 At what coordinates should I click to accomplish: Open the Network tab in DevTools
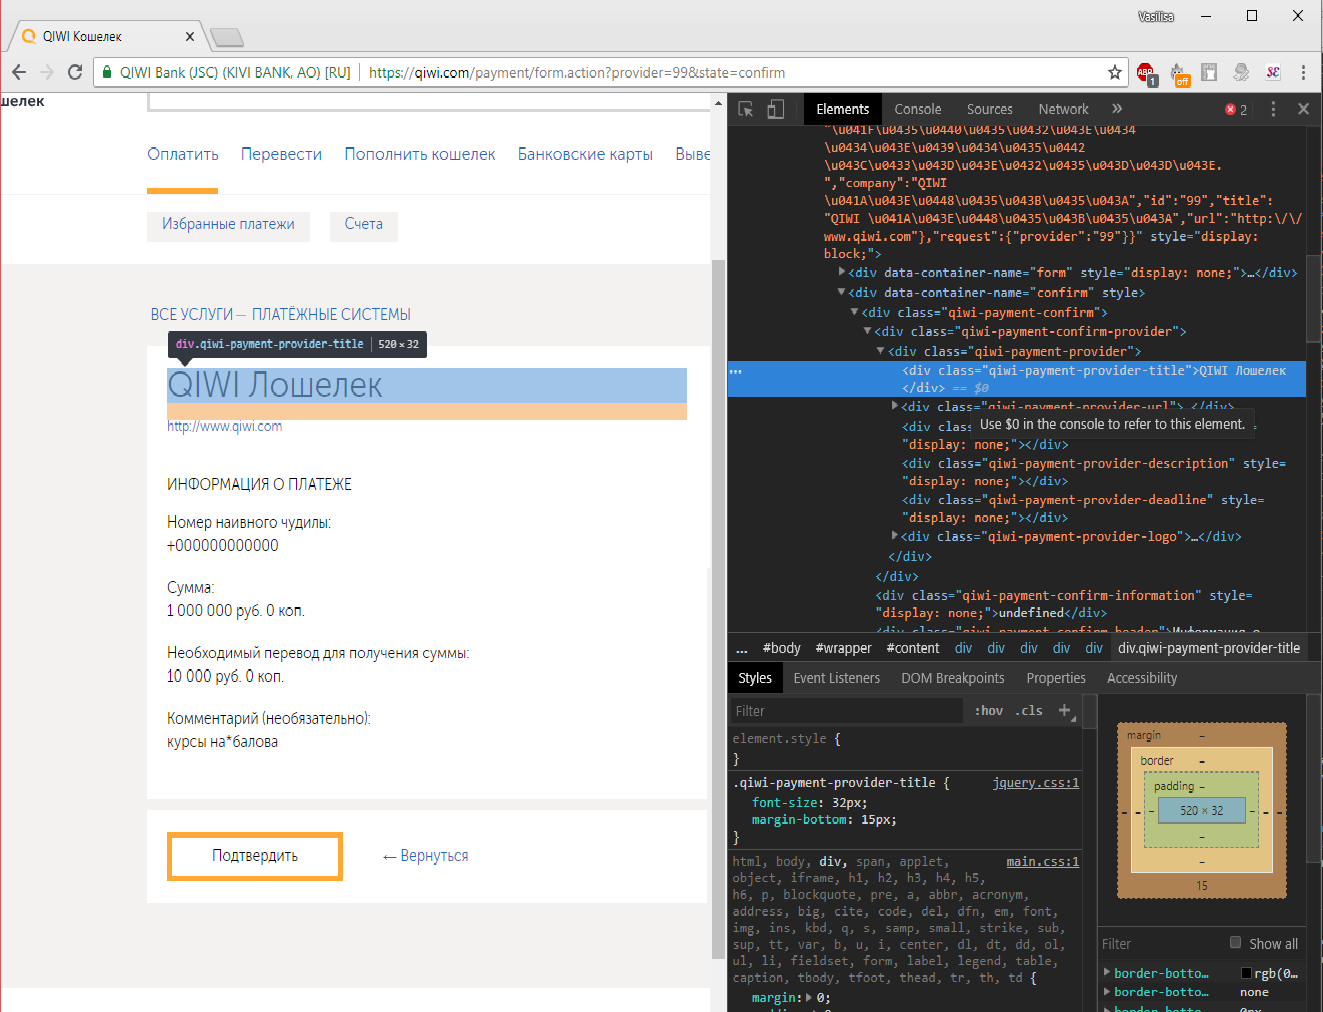pyautogui.click(x=1064, y=109)
